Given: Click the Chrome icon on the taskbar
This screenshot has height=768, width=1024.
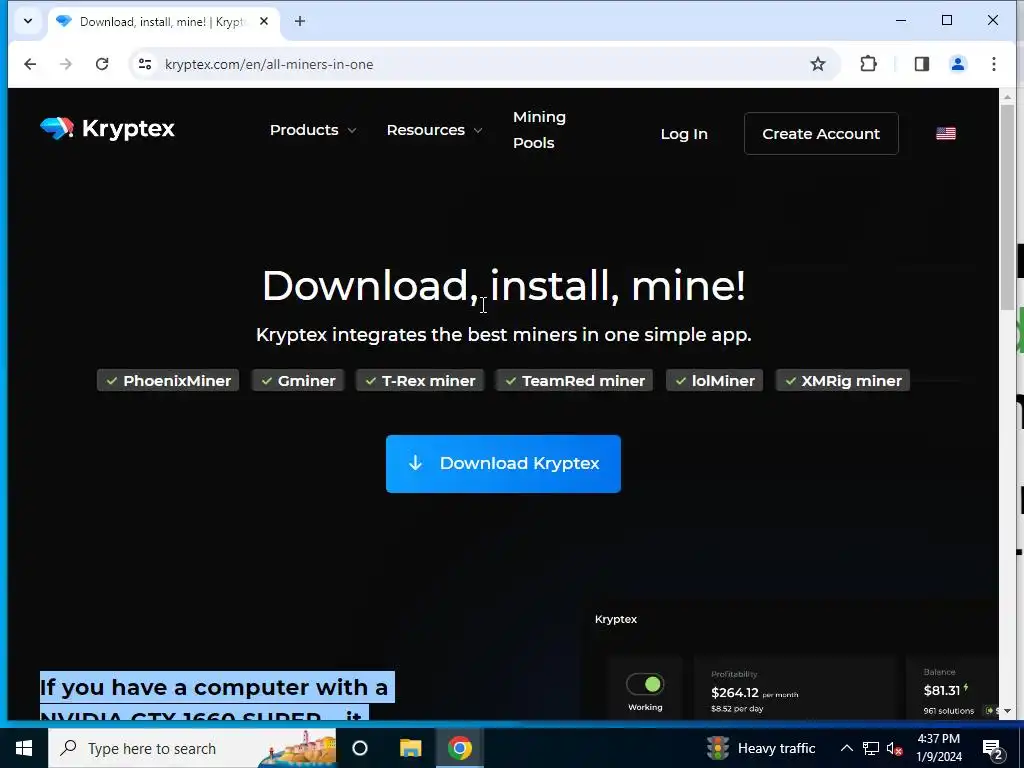Looking at the screenshot, I should click(460, 748).
